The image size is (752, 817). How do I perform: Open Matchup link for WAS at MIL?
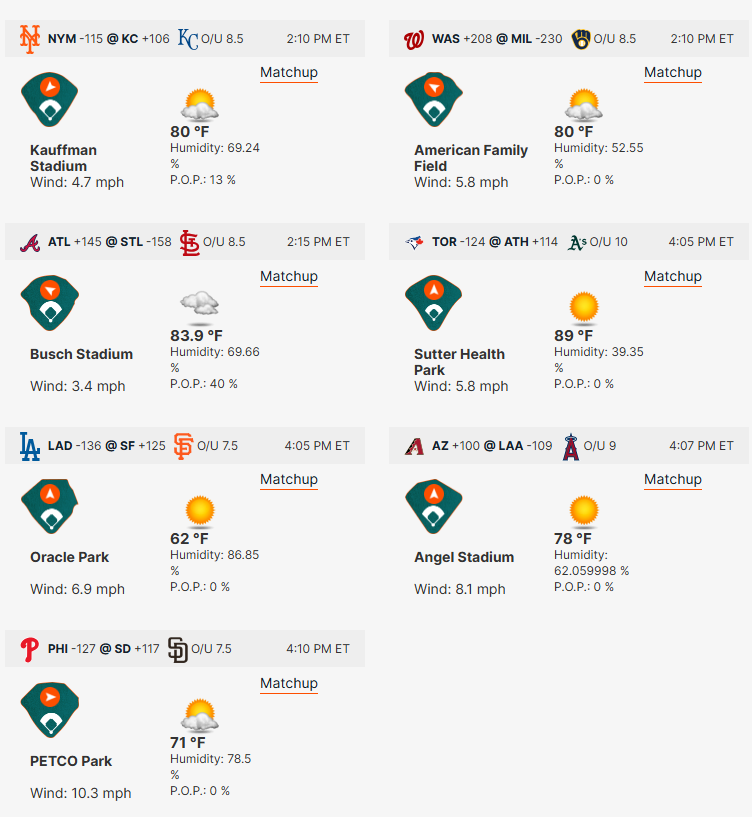click(673, 72)
